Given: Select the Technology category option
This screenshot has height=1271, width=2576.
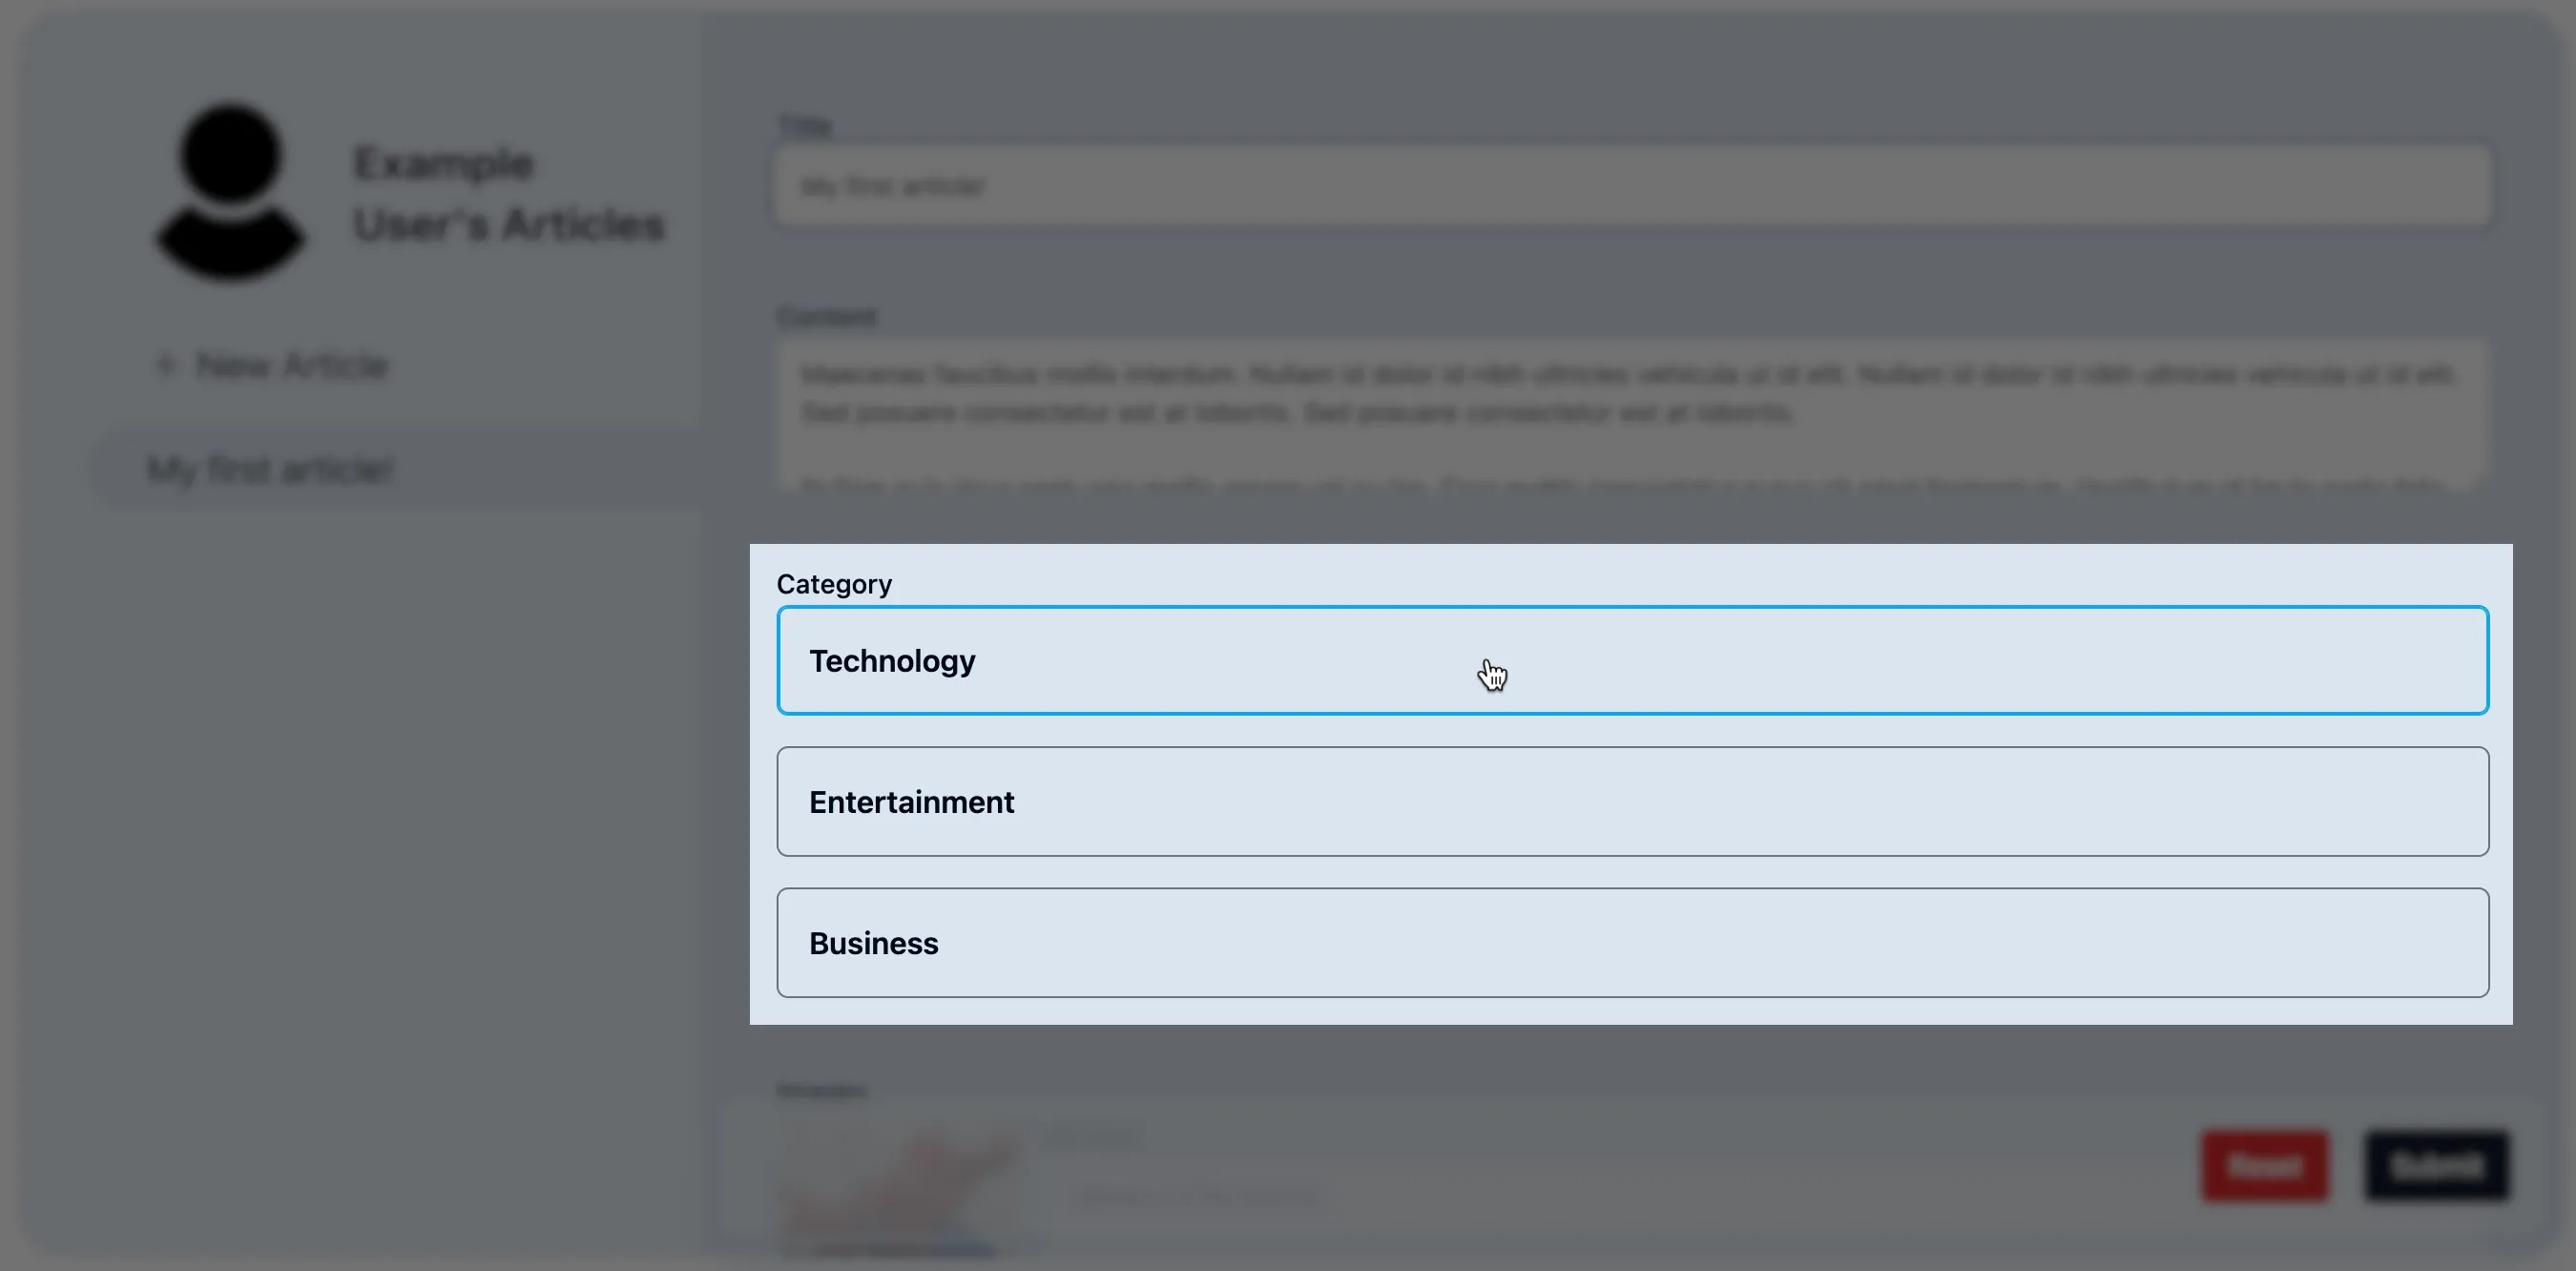Looking at the screenshot, I should (x=1632, y=660).
